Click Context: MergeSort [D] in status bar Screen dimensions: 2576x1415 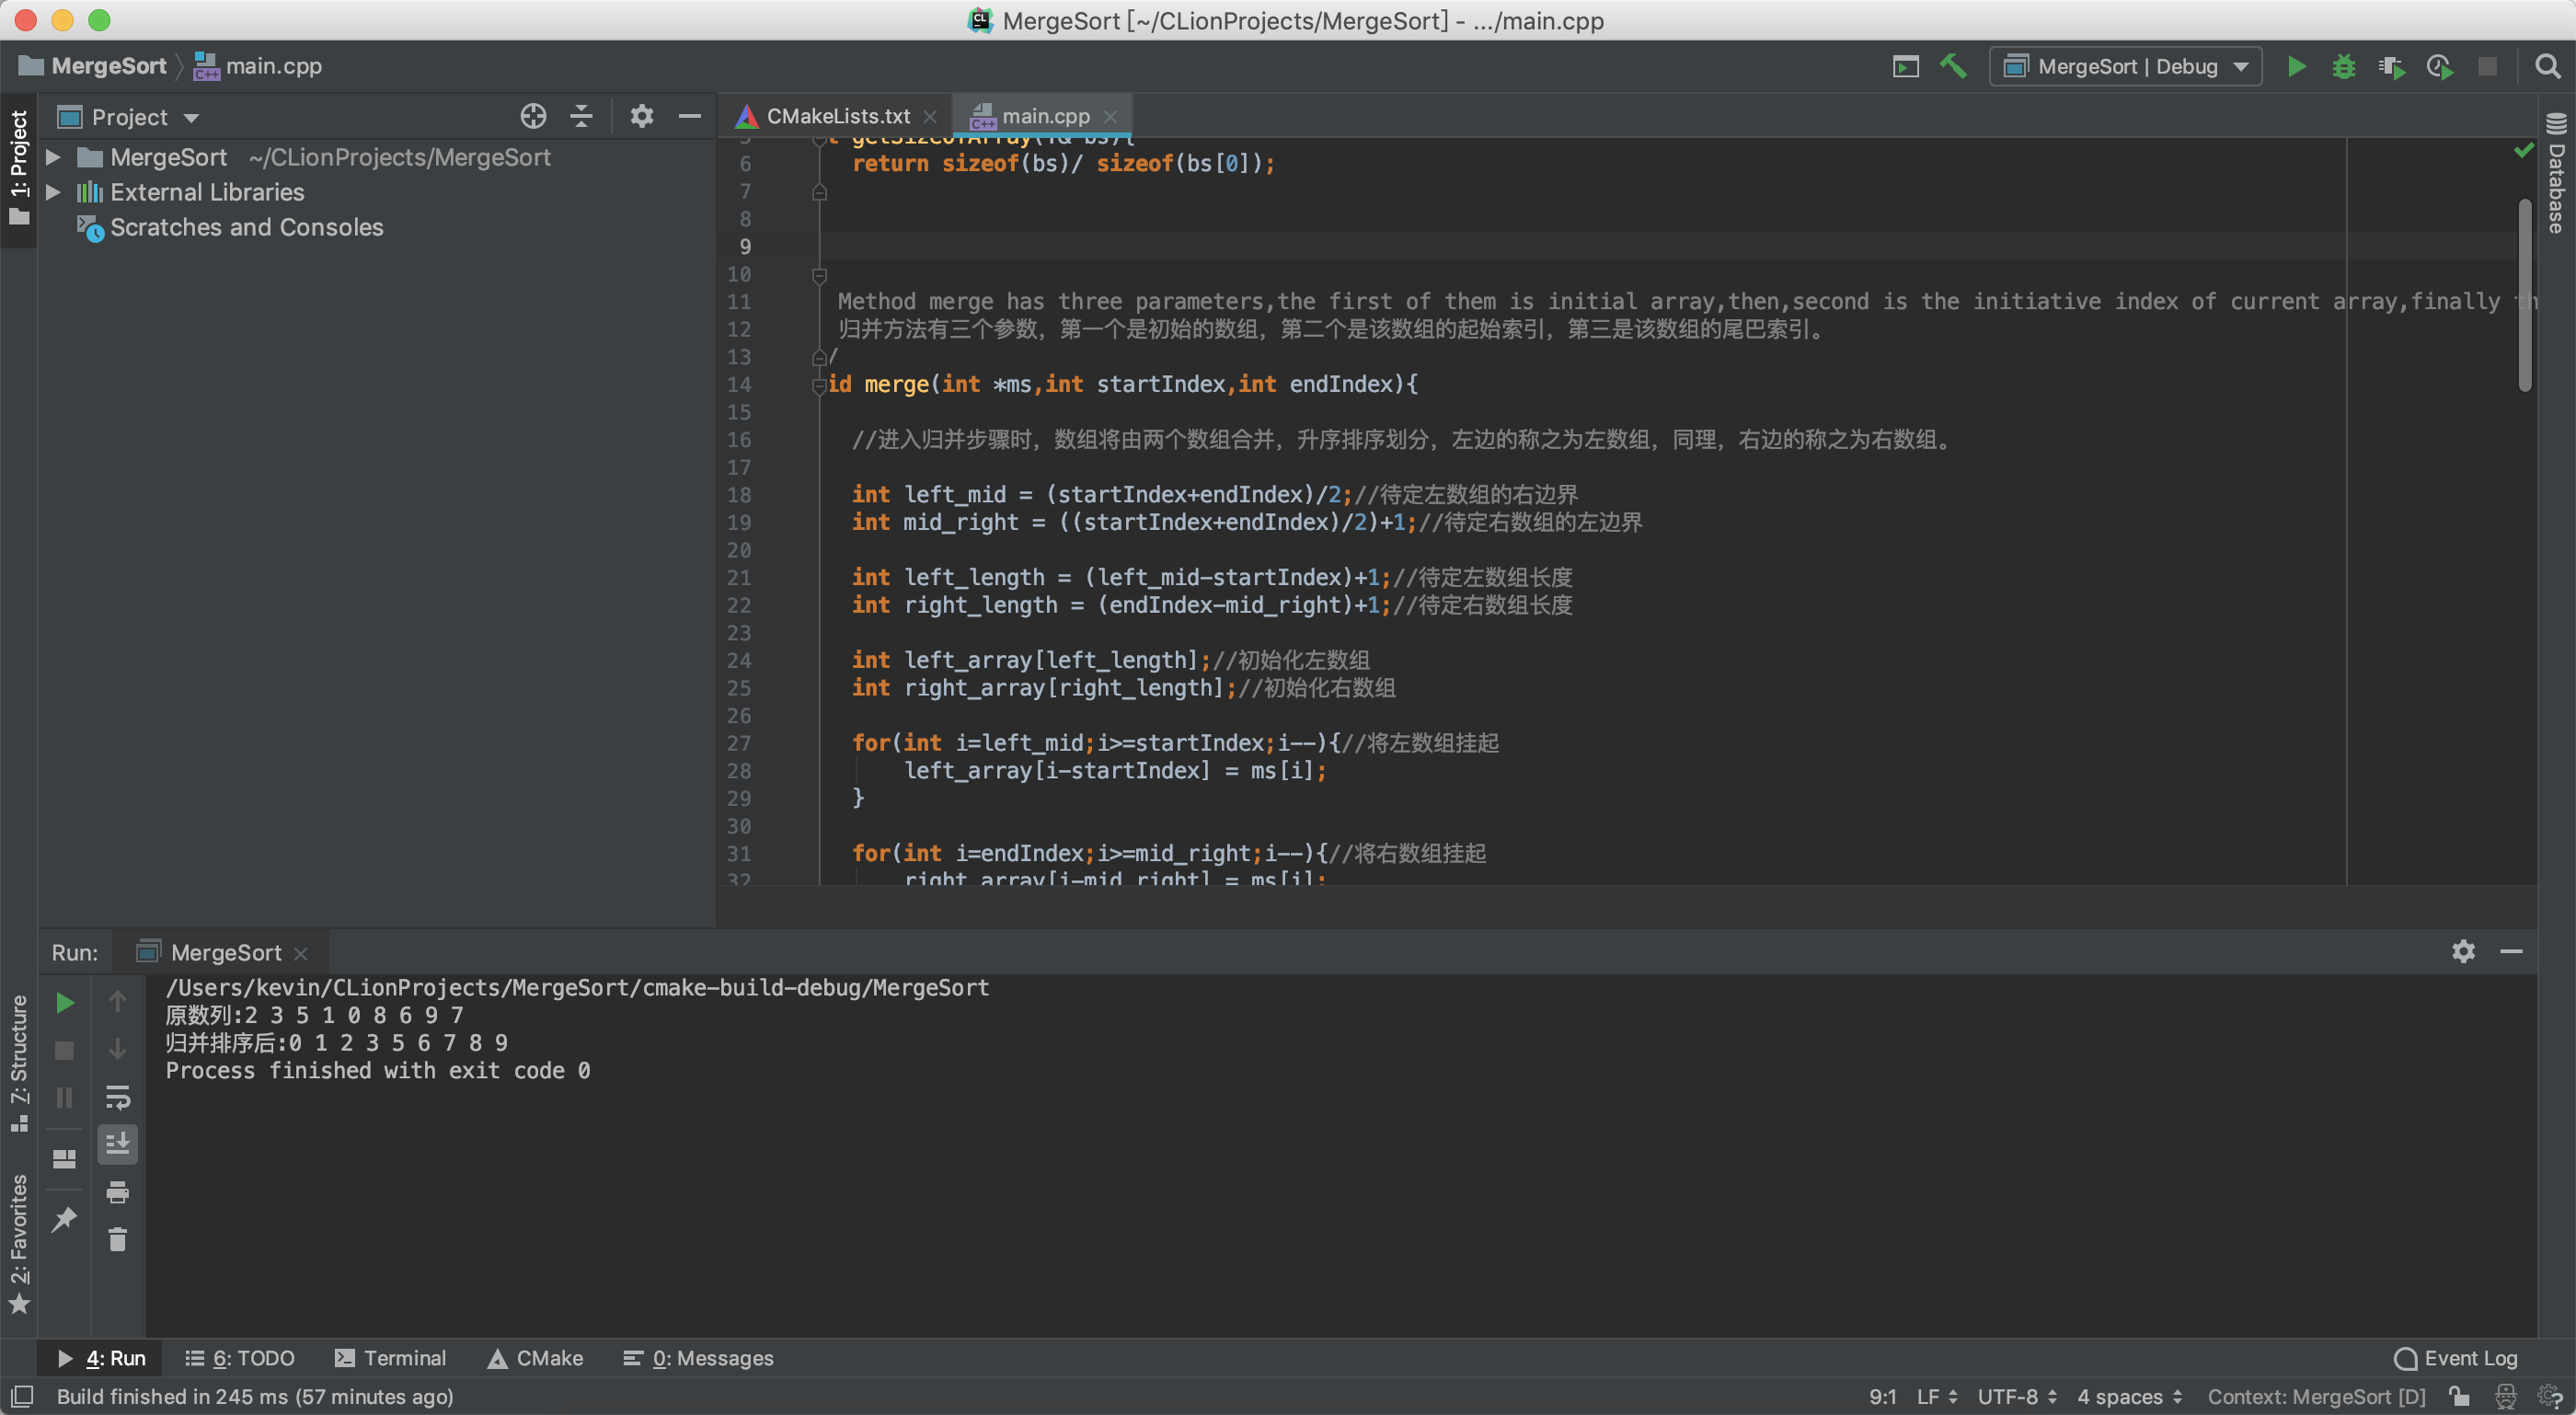tap(2316, 1396)
